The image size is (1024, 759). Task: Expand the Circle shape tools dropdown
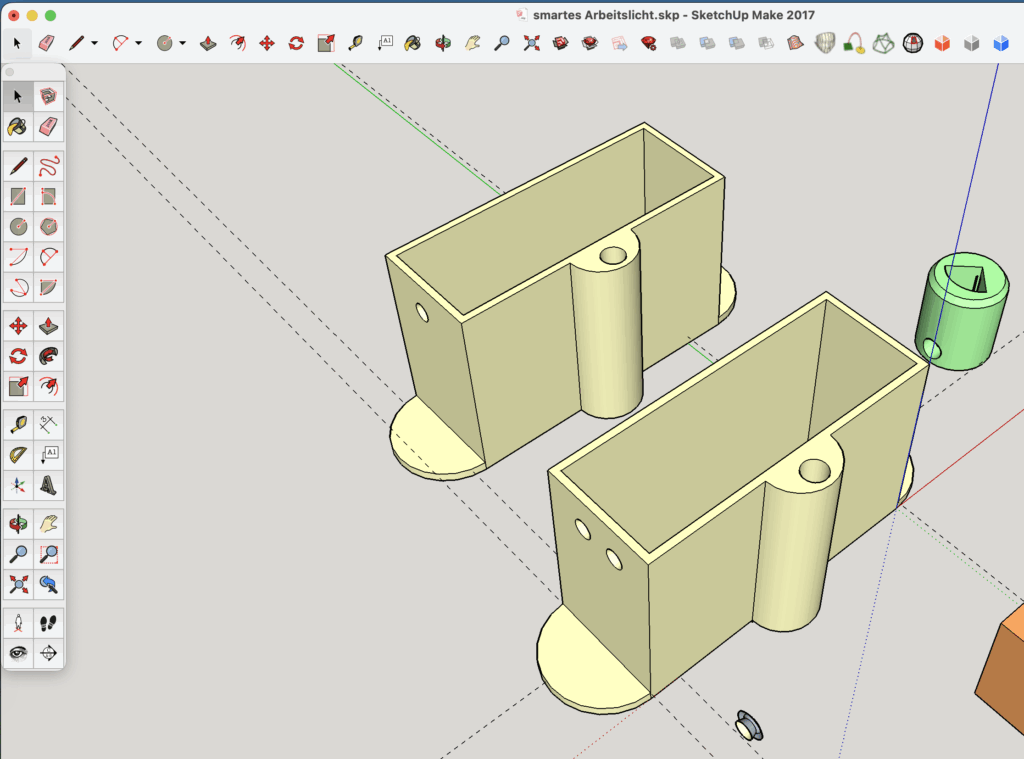[182, 43]
